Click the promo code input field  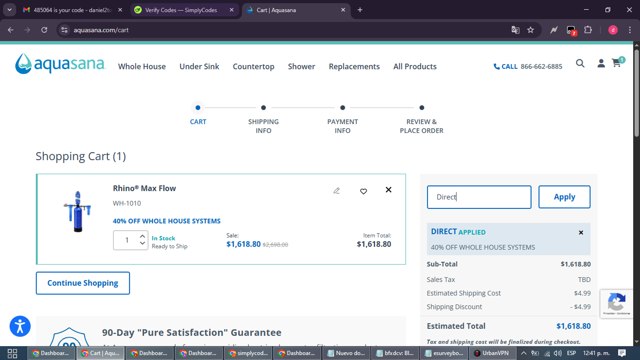tap(479, 197)
